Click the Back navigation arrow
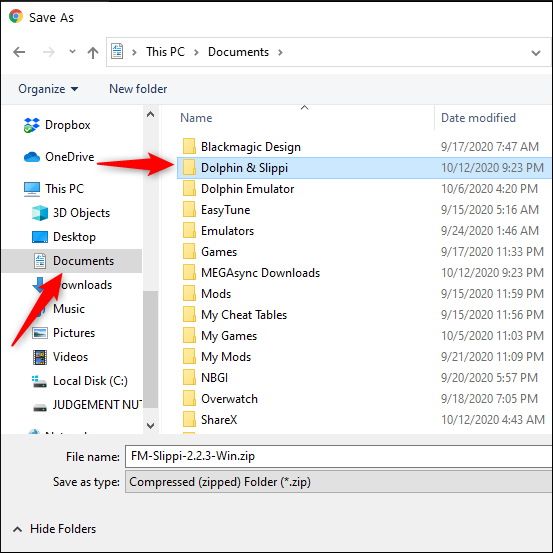 [x=19, y=52]
